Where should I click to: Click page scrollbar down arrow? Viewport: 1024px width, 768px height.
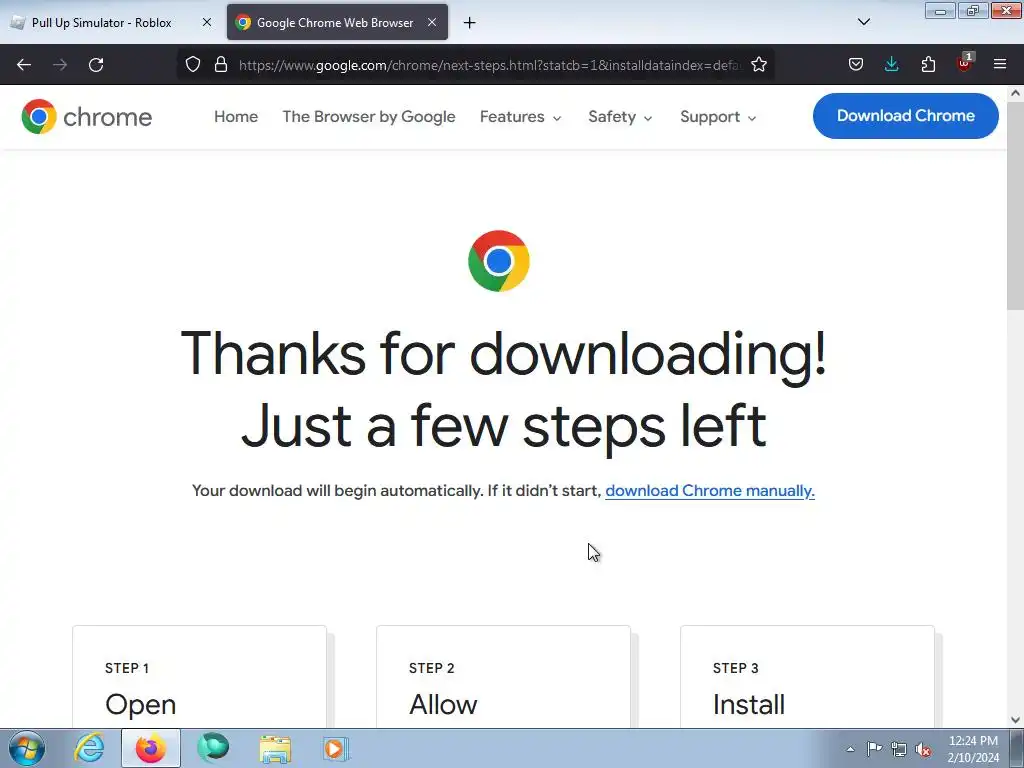(x=1015, y=720)
